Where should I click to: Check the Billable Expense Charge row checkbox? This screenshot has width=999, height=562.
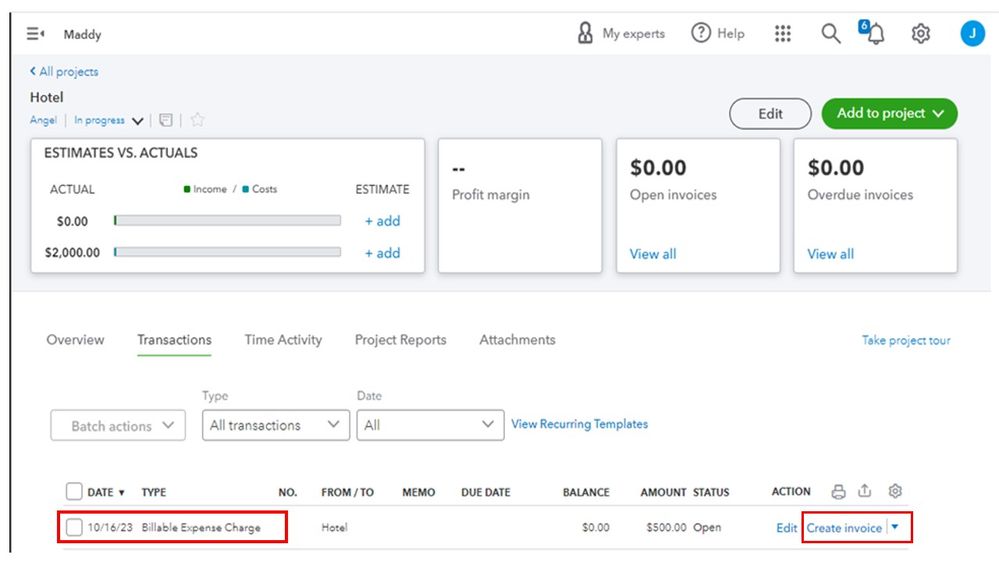click(x=74, y=527)
